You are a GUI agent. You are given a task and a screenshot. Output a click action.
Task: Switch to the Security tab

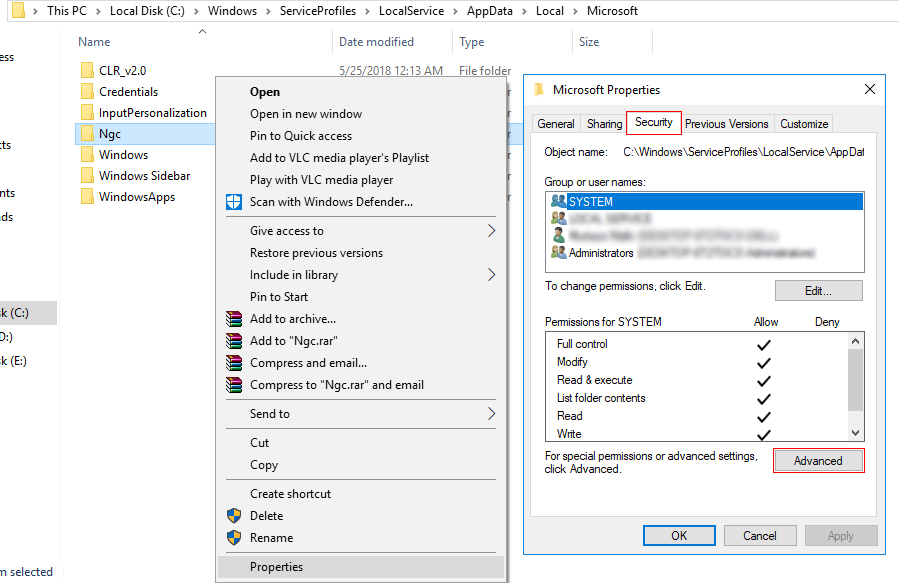(654, 123)
